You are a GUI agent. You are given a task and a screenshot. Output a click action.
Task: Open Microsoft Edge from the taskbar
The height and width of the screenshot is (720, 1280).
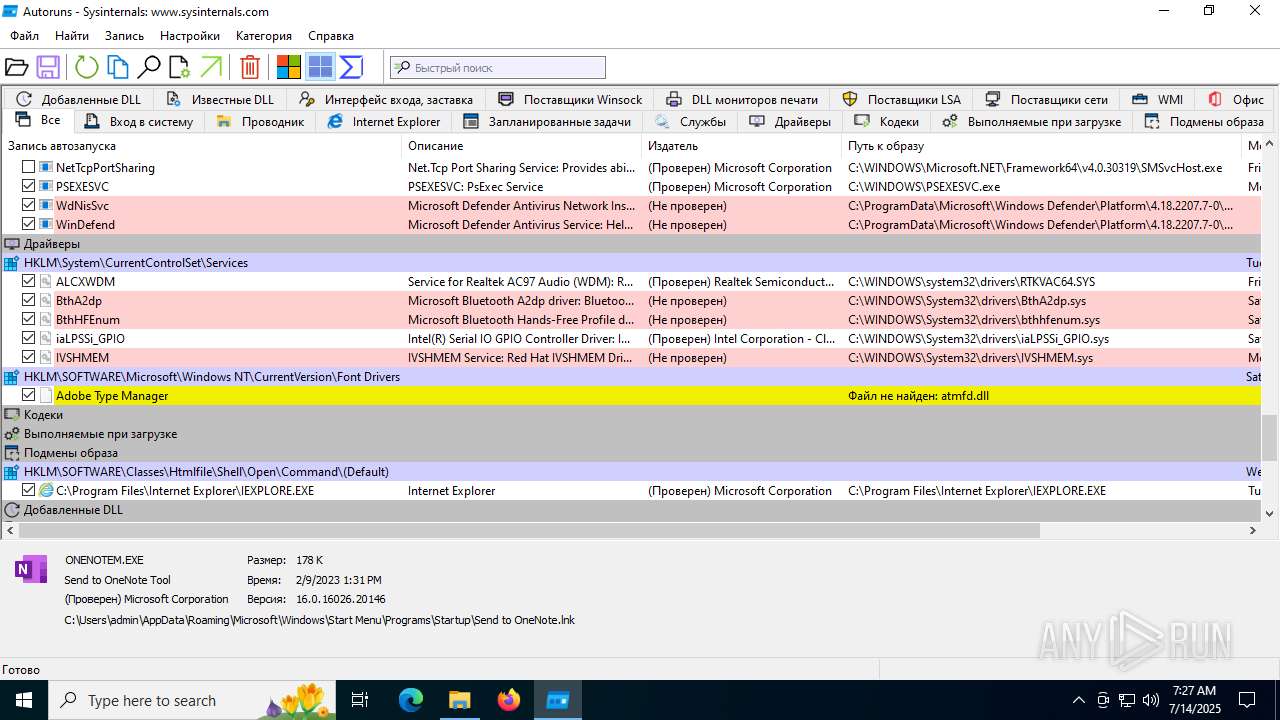411,700
